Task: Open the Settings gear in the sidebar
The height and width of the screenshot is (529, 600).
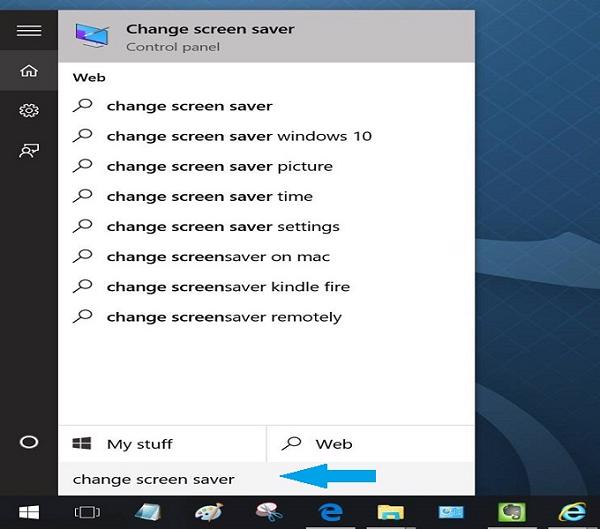Action: coord(29,111)
